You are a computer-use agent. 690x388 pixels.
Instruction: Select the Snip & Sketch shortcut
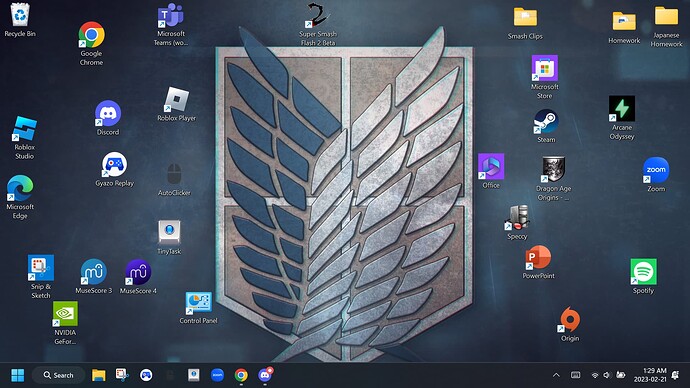pyautogui.click(x=40, y=277)
